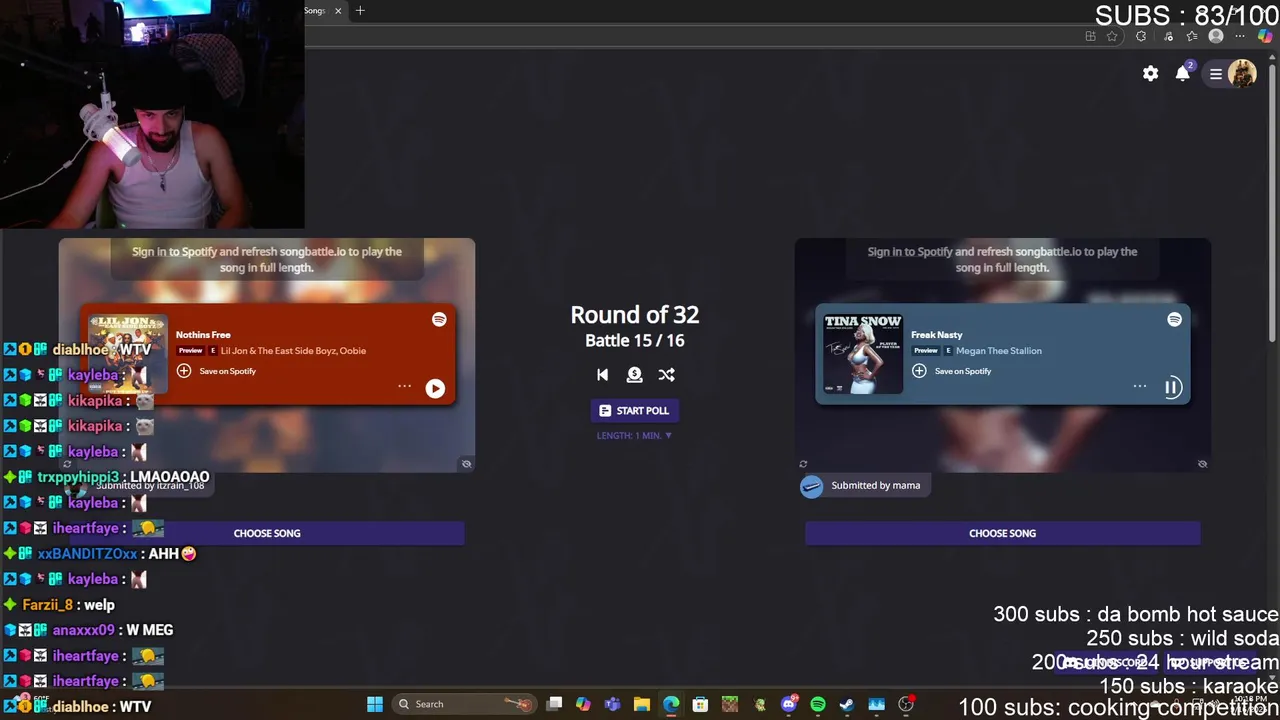Click the coin donation icon
This screenshot has height=720, width=1280.
(x=634, y=375)
